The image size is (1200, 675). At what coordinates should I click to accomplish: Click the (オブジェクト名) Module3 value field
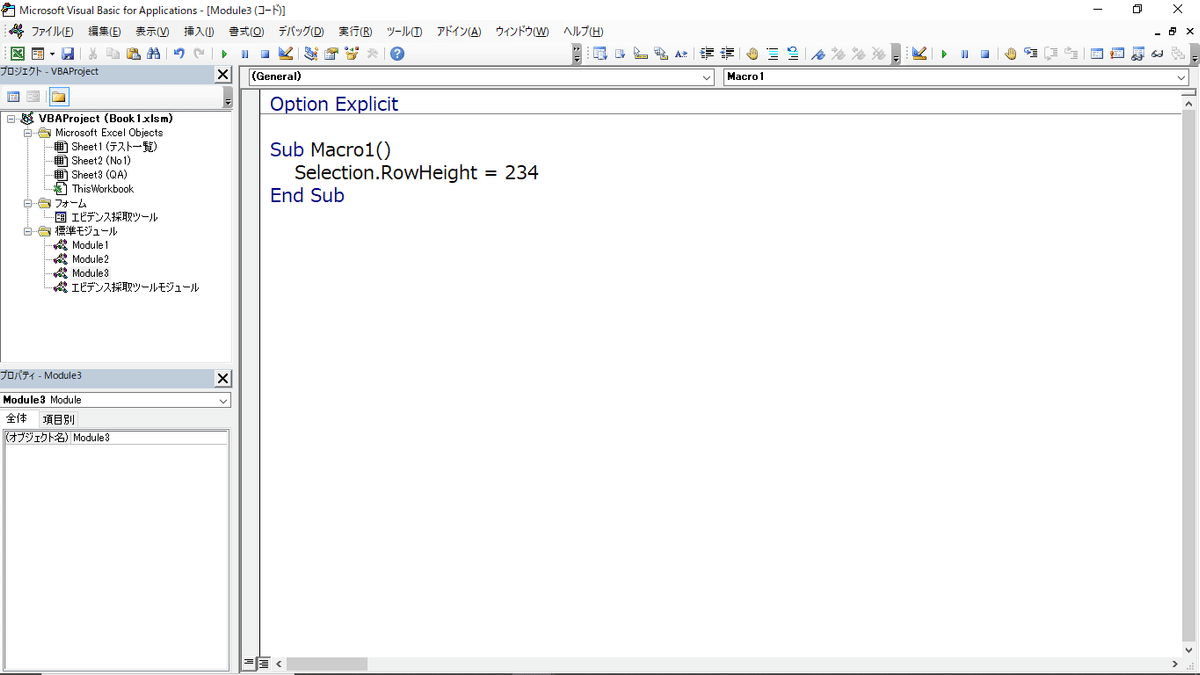pos(149,437)
